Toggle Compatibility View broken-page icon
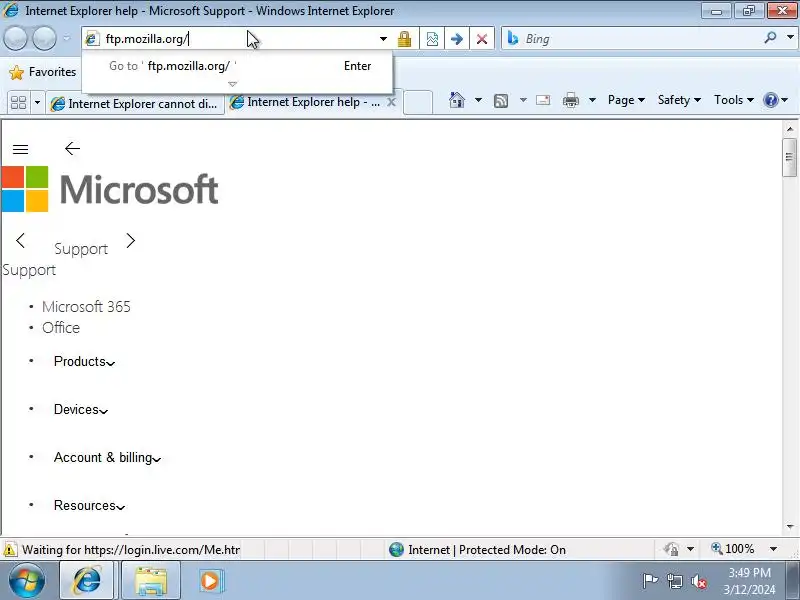The width and height of the screenshot is (800, 600). [432, 39]
